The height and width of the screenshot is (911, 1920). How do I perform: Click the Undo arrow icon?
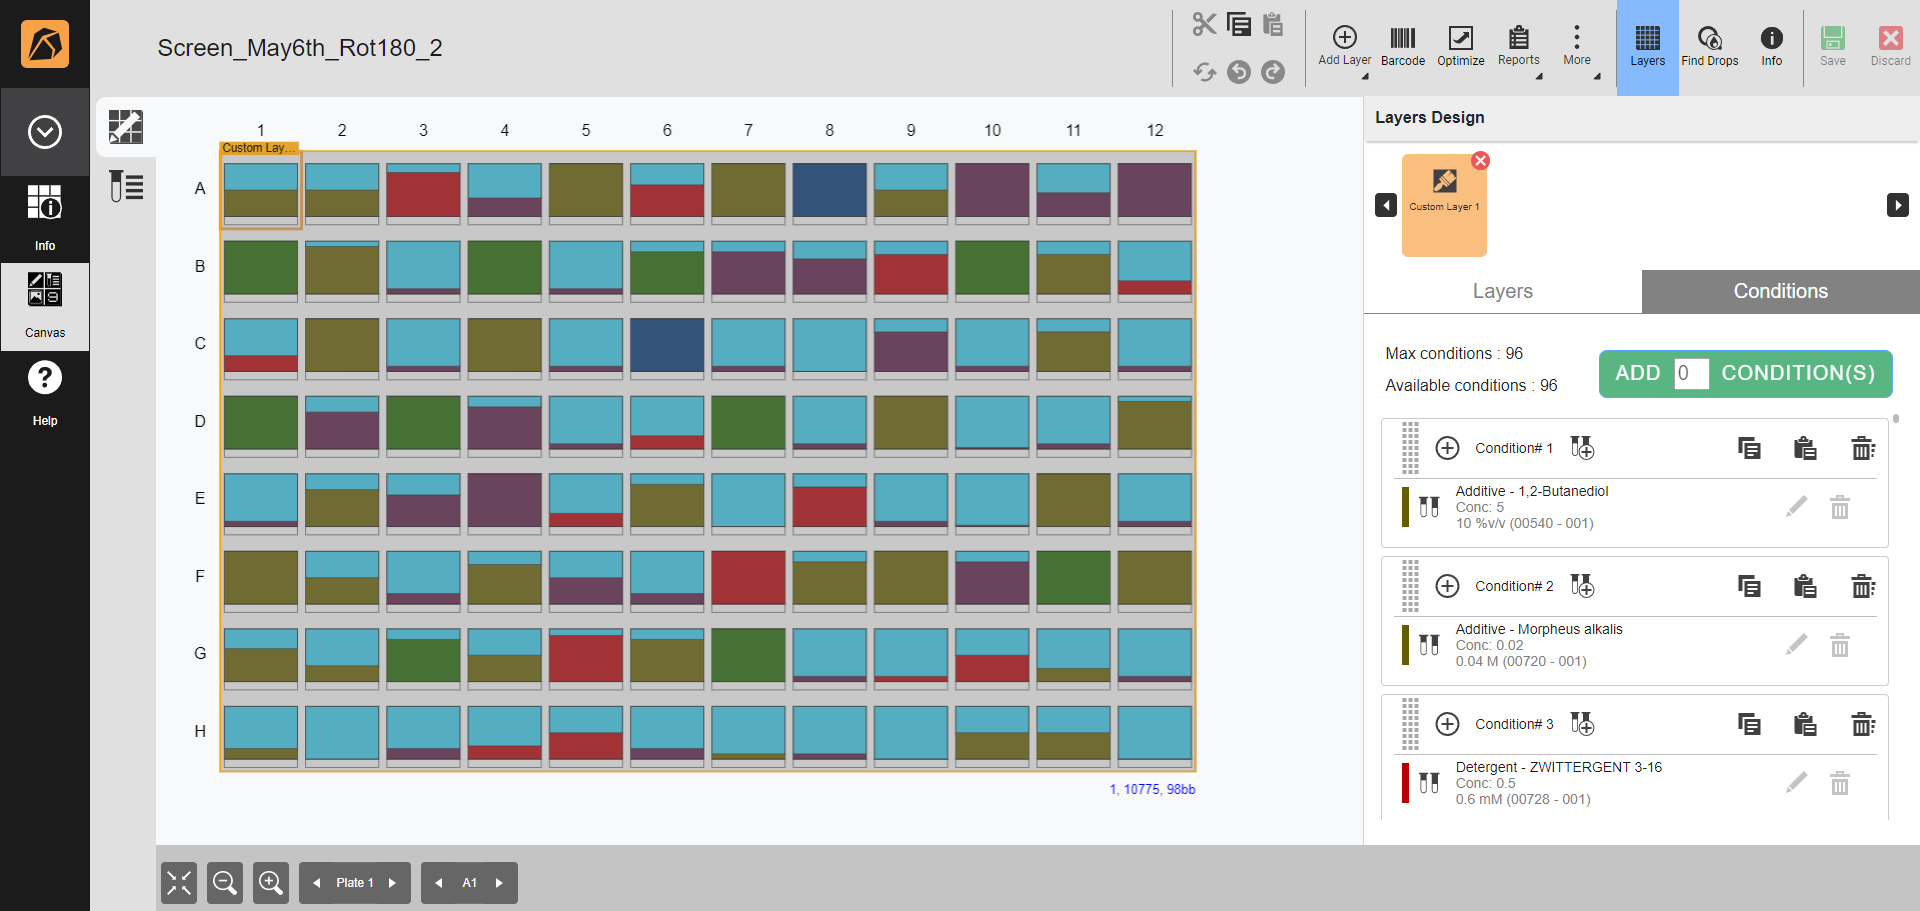(1239, 72)
